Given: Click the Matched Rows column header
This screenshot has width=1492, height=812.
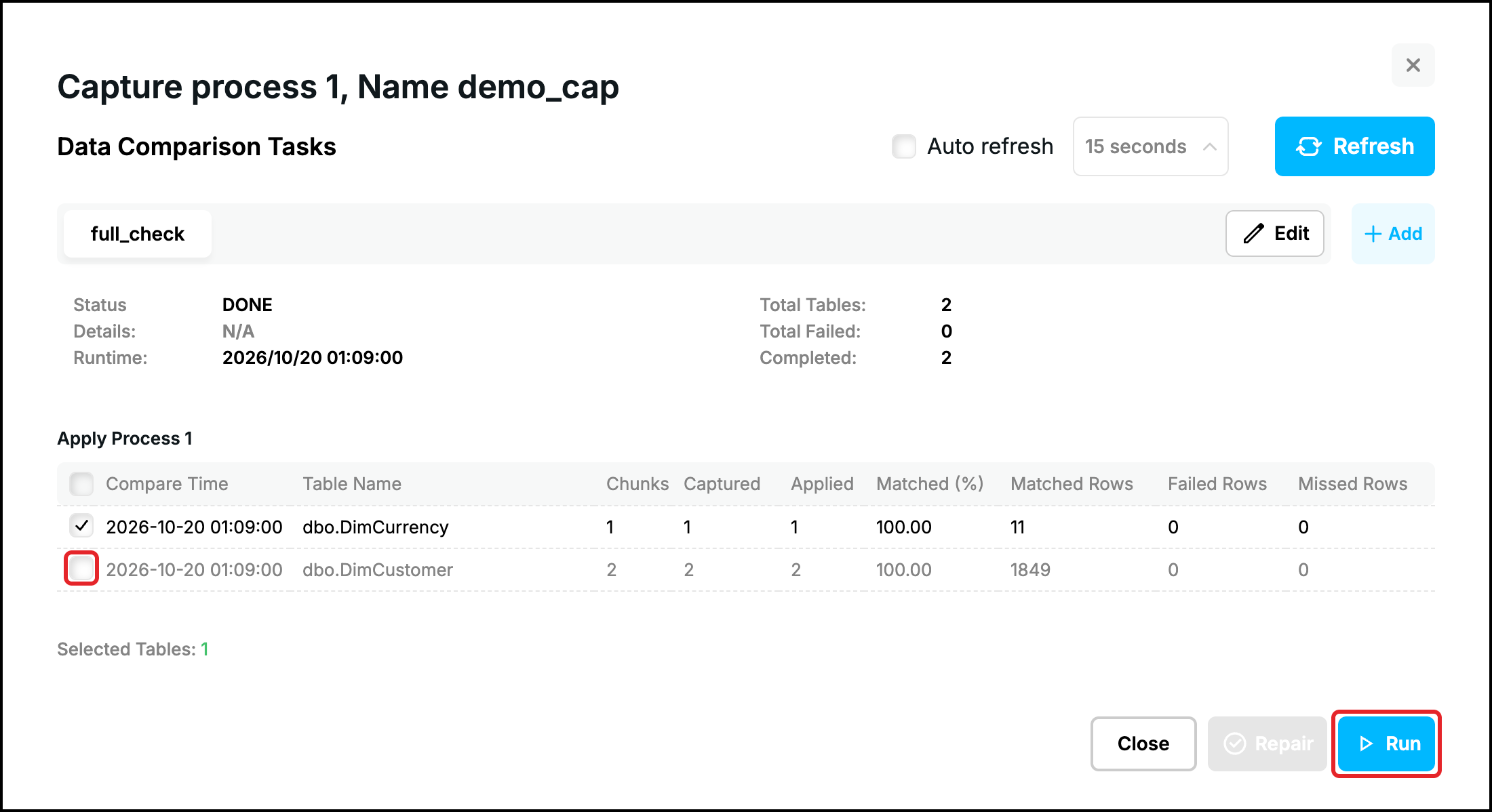Looking at the screenshot, I should click(1072, 484).
